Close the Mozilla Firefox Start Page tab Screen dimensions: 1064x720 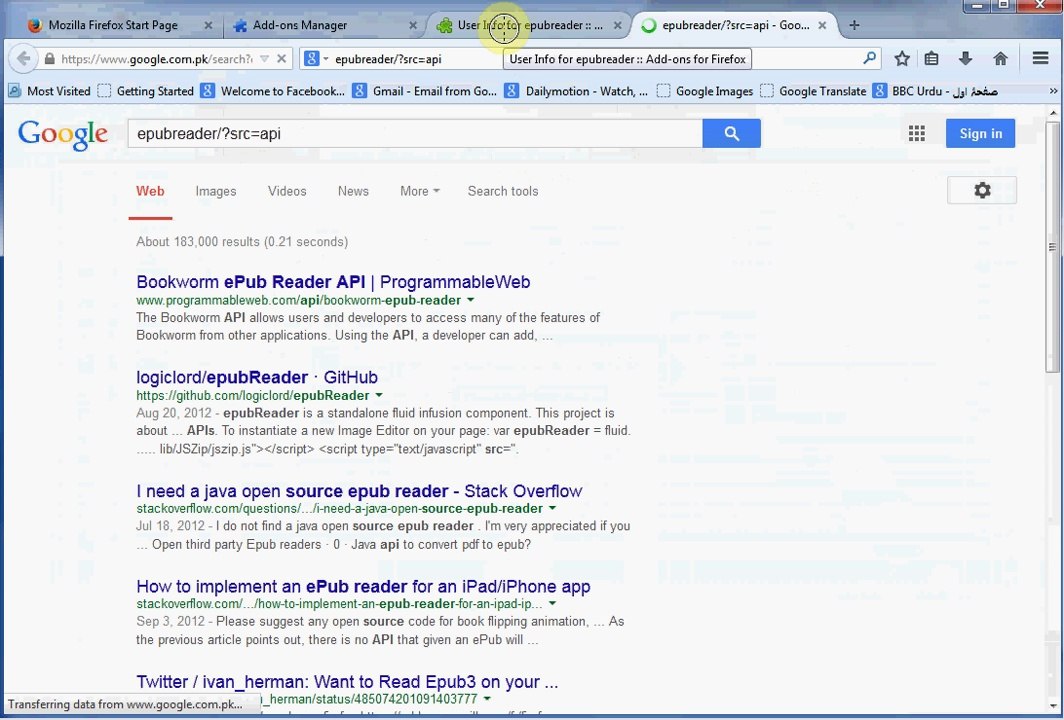208,25
